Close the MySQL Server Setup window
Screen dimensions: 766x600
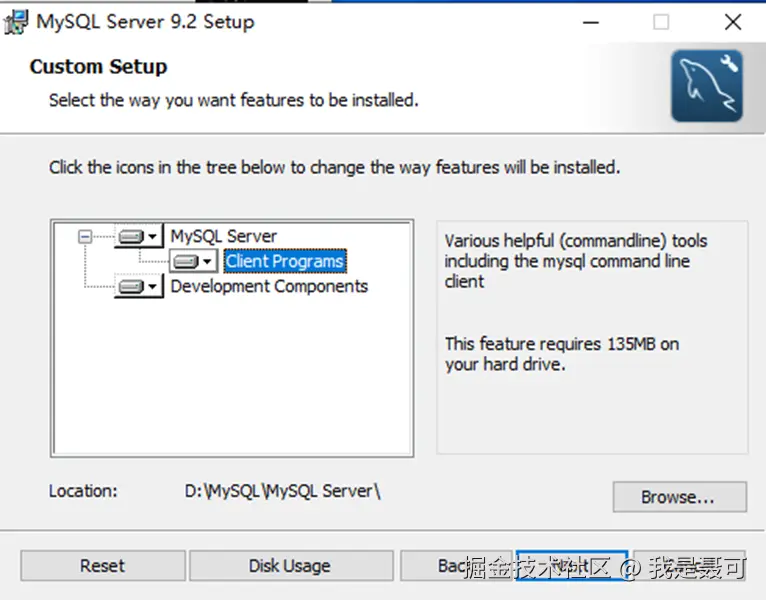pyautogui.click(x=733, y=22)
